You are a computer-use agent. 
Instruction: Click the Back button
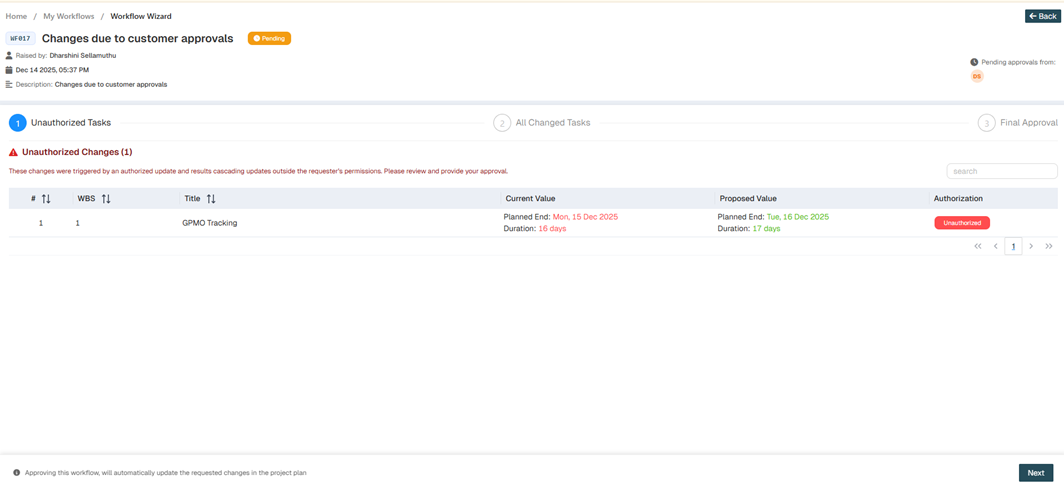[x=1042, y=16]
